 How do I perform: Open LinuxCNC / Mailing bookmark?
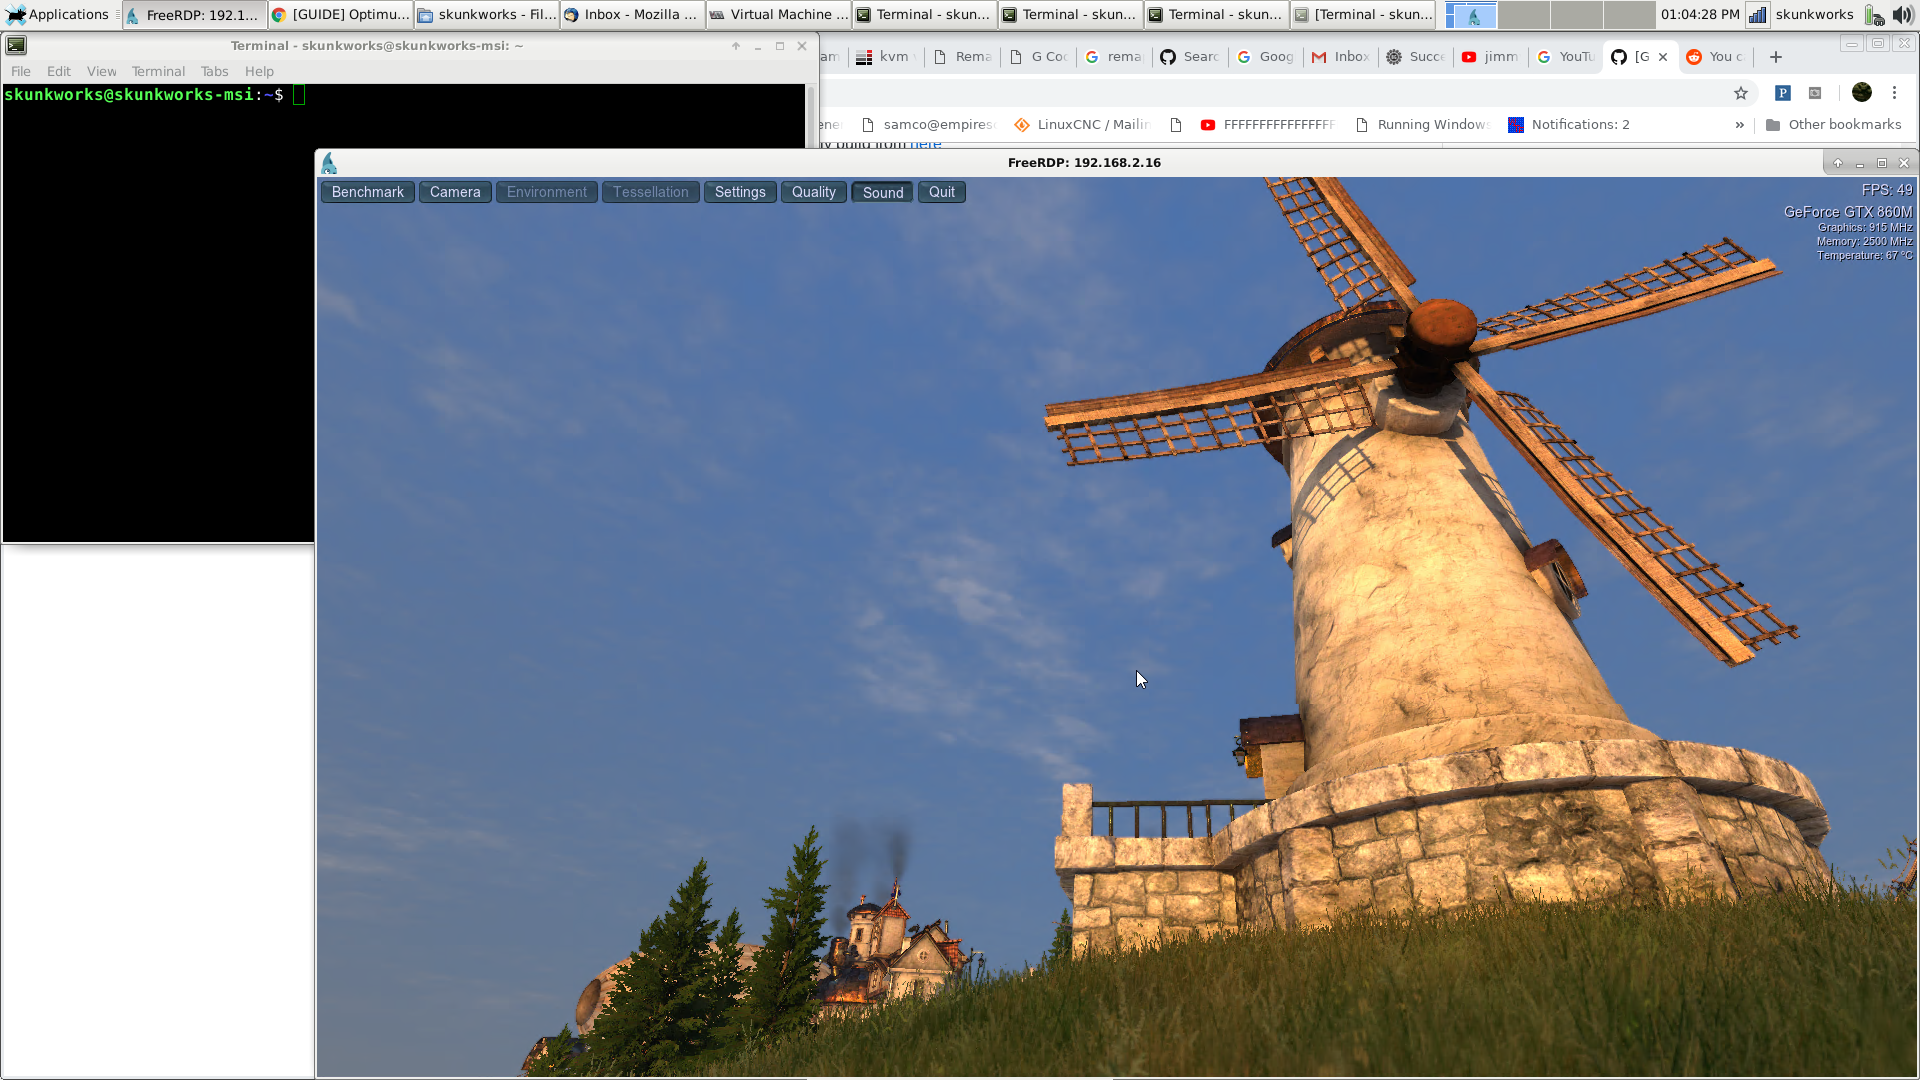coord(1081,125)
